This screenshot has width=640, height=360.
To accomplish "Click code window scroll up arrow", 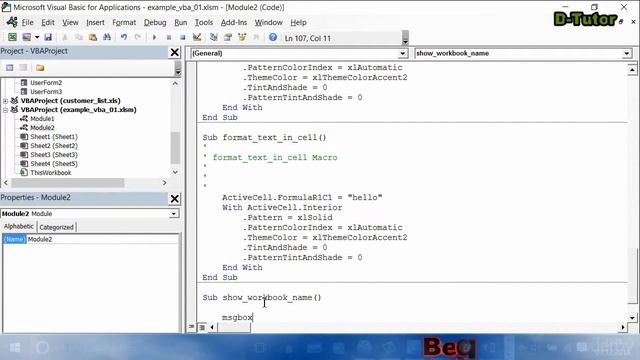I will [x=632, y=70].
